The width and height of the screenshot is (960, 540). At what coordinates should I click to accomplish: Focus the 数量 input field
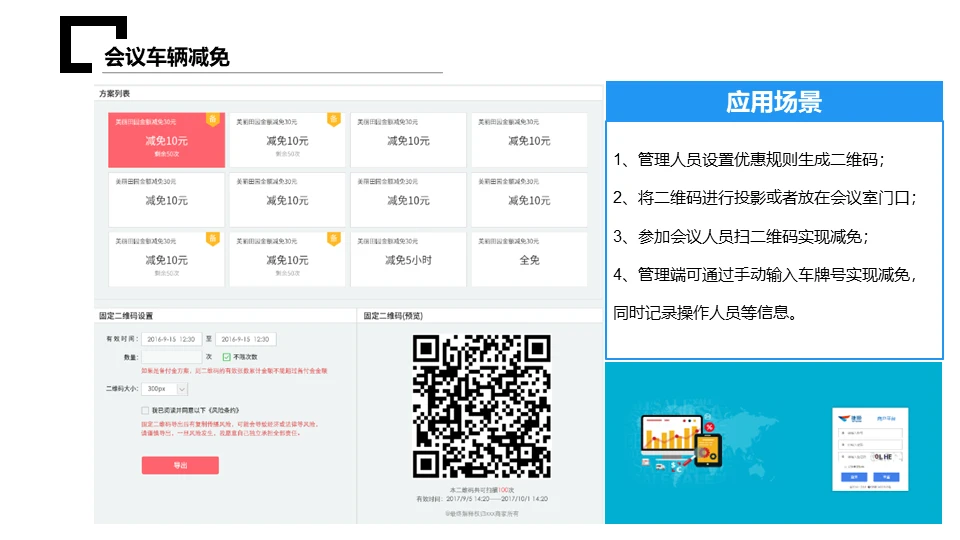click(171, 356)
